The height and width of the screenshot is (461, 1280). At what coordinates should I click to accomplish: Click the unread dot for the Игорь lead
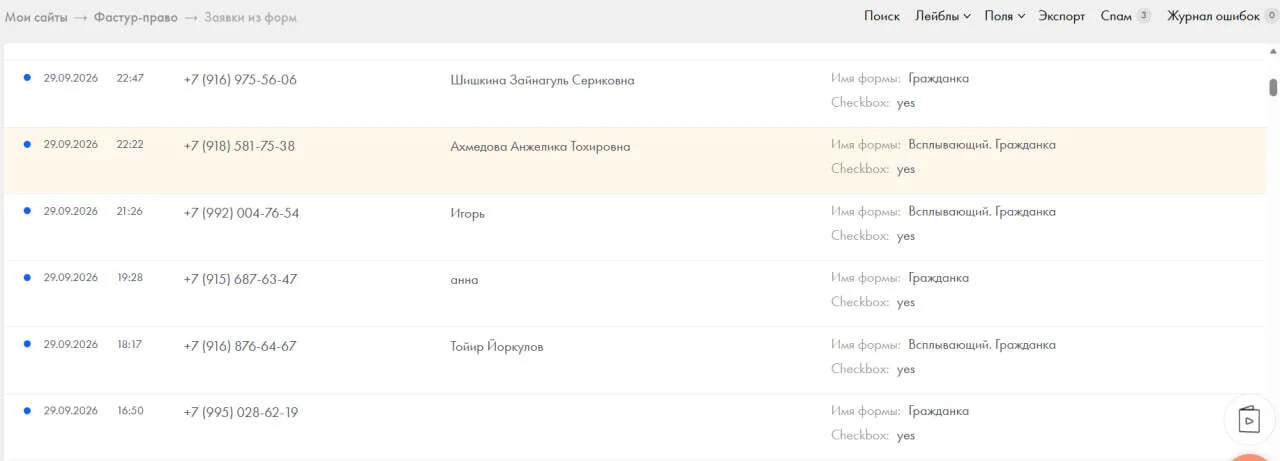coord(27,211)
